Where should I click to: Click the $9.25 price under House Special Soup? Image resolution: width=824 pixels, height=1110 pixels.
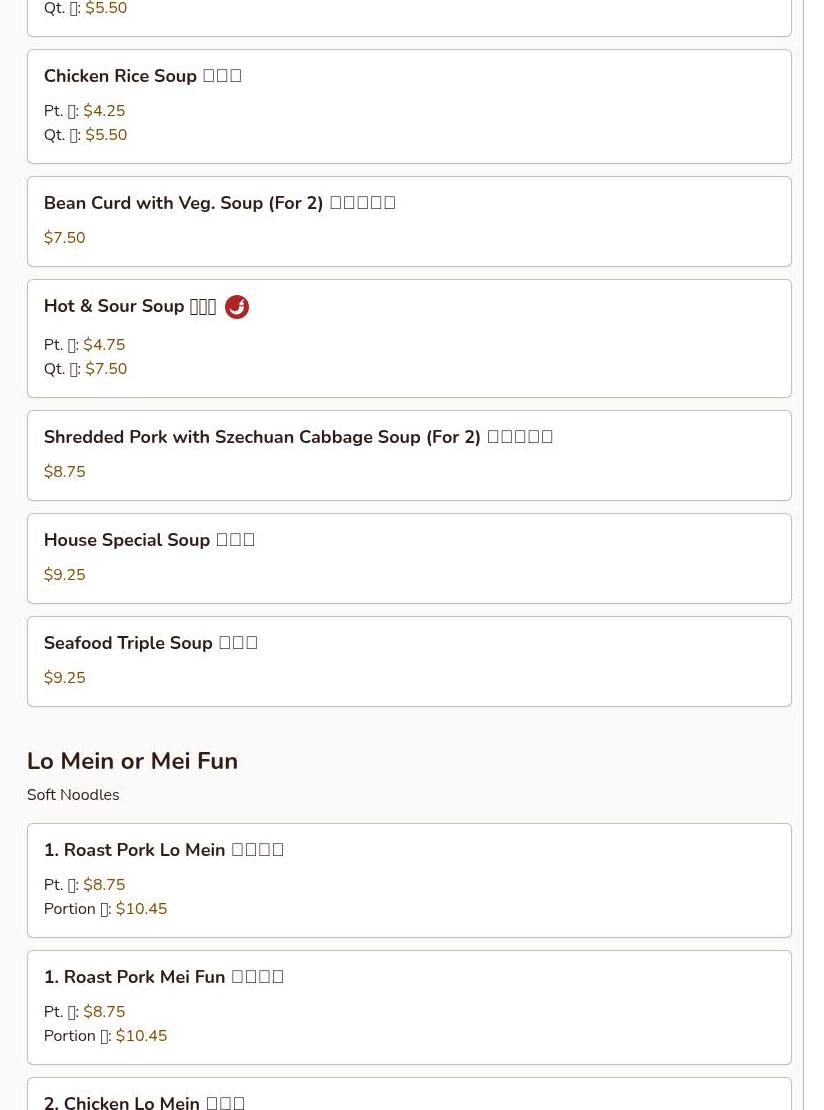pyautogui.click(x=64, y=575)
